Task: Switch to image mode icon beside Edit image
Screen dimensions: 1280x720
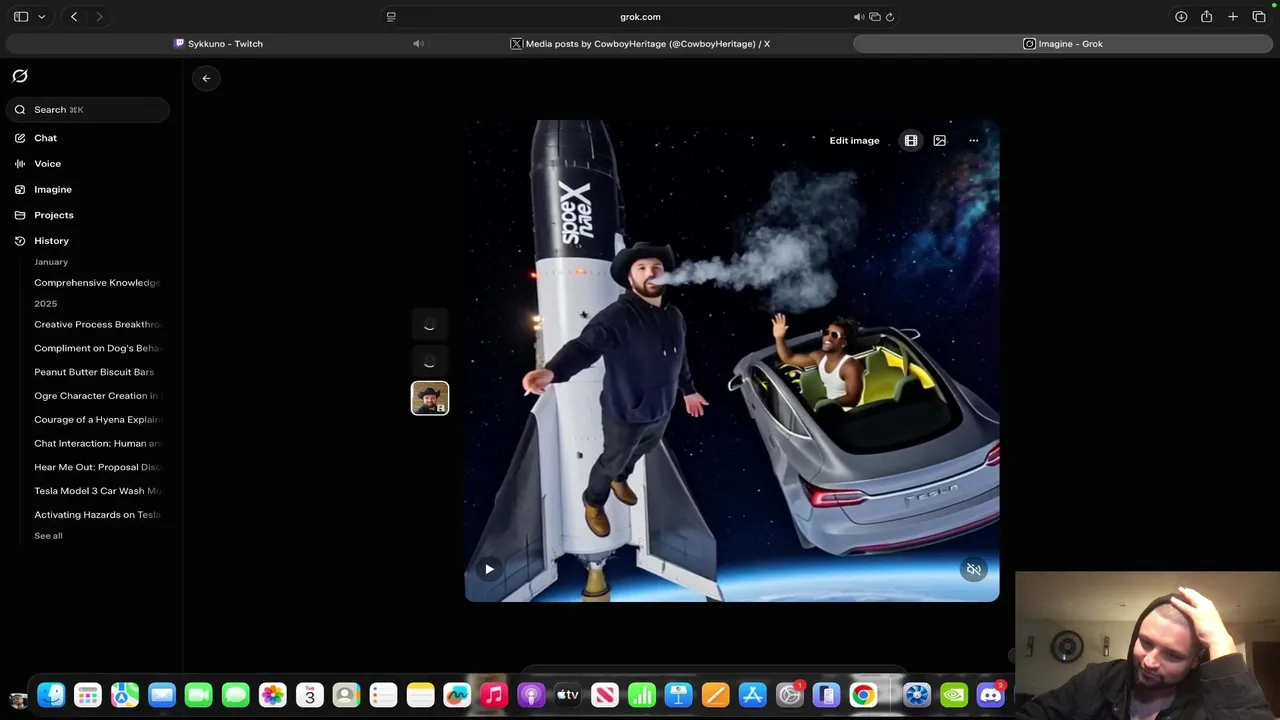Action: tap(940, 141)
